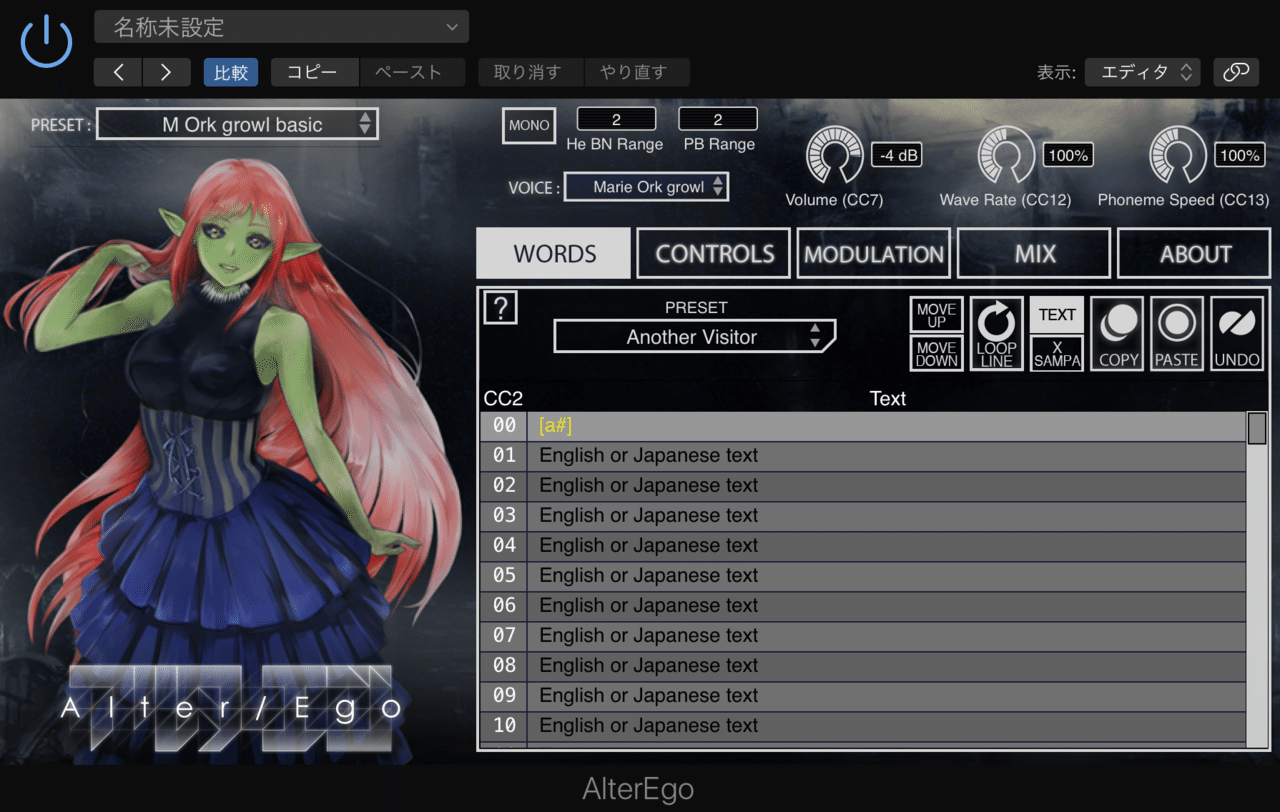Click the UNDO icon next to PASTE
The image size is (1280, 812).
coord(1236,333)
